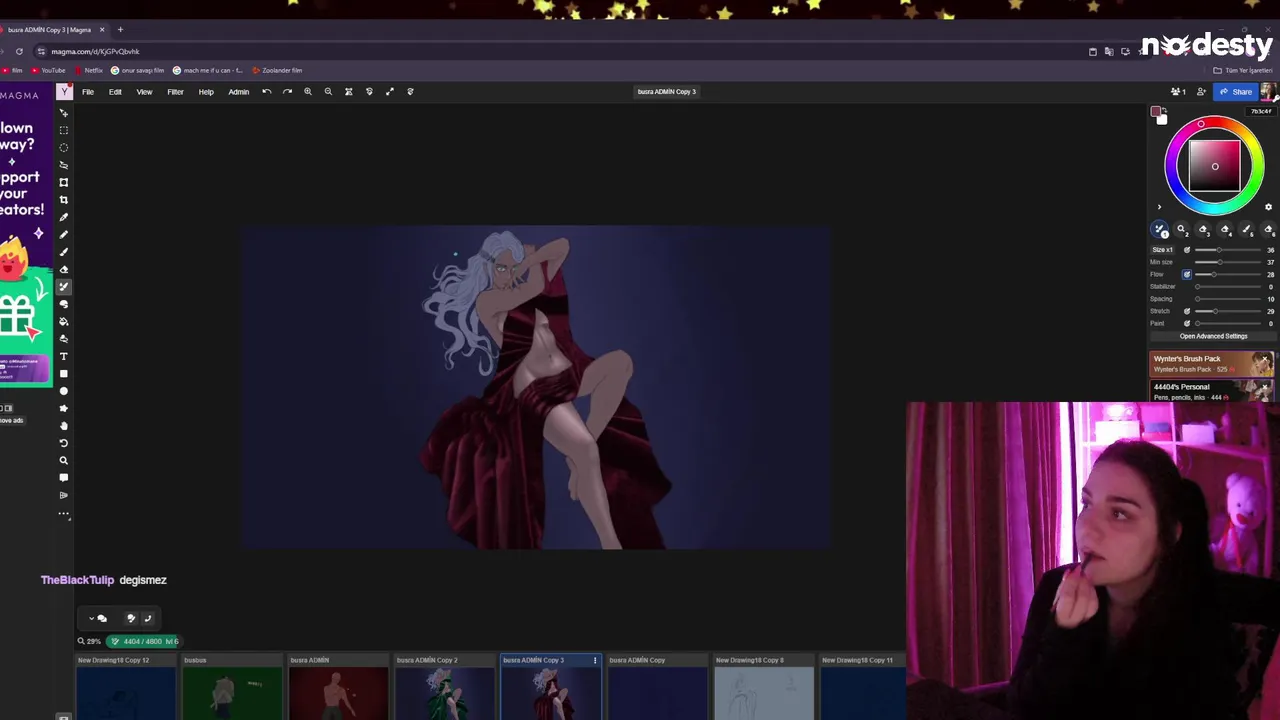Activate brush preset slot 5
This screenshot has height=720, width=1280.
(1247, 230)
